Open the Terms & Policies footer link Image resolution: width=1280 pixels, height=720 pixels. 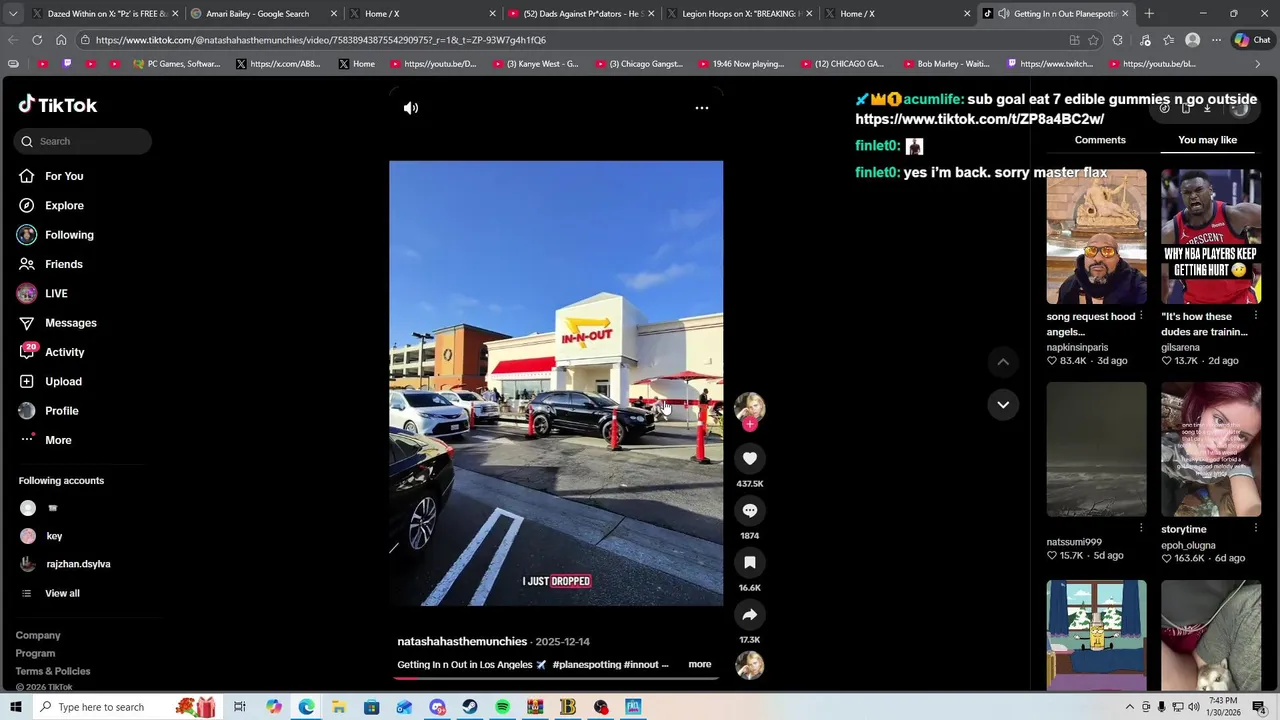[x=53, y=671]
